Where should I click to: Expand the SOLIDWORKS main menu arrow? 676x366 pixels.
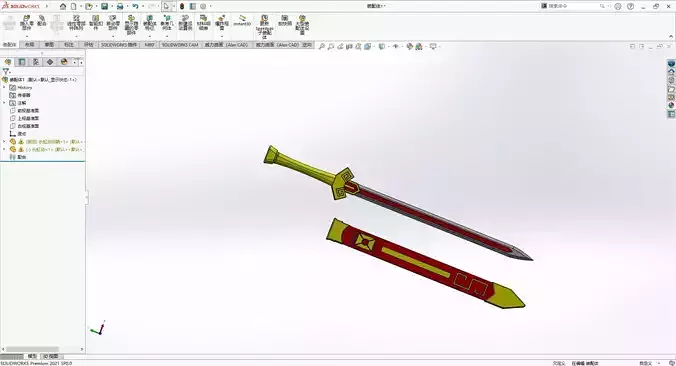(47, 6)
